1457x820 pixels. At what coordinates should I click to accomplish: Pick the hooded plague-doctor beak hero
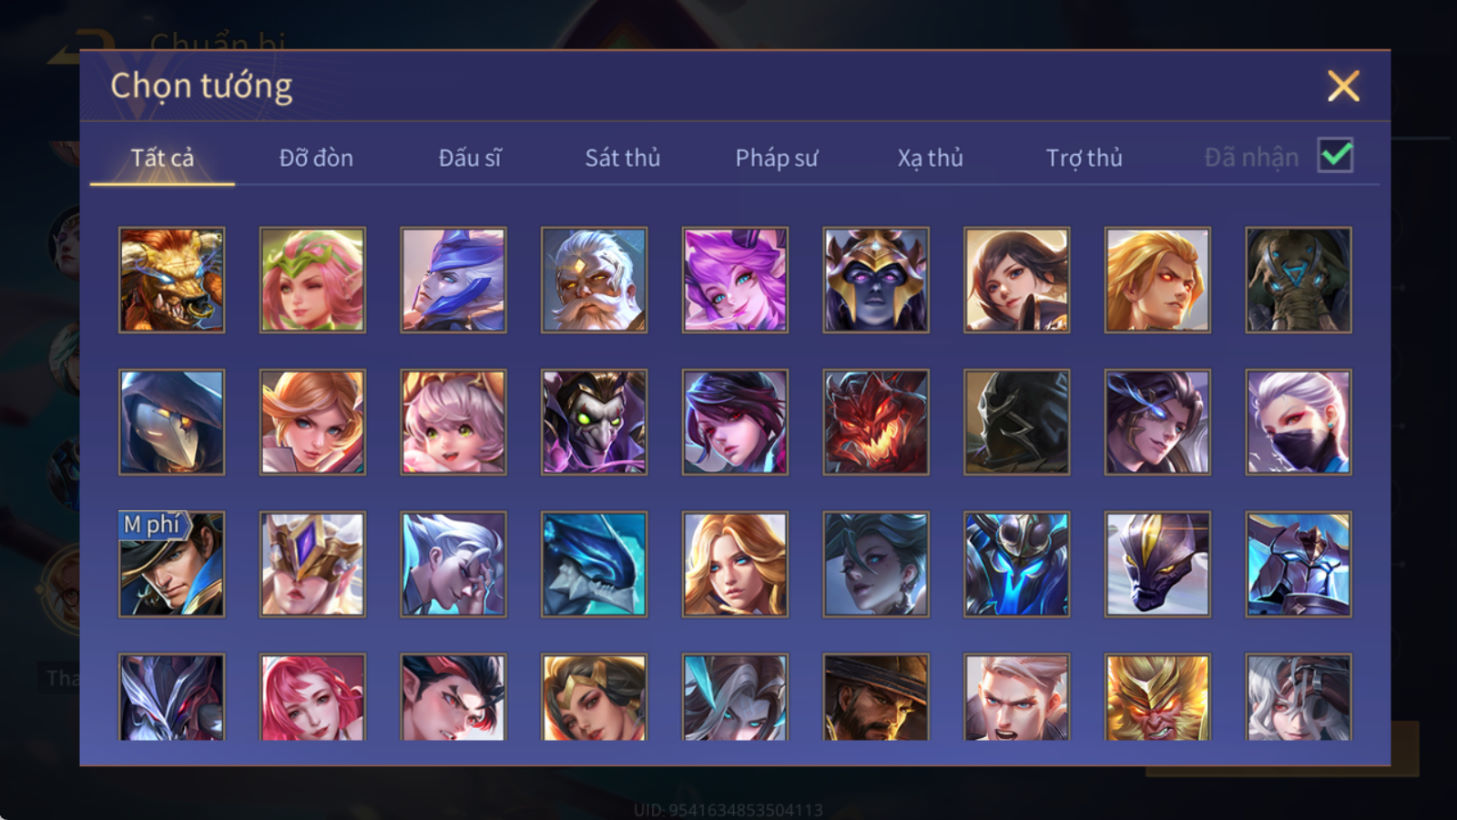pos(172,422)
